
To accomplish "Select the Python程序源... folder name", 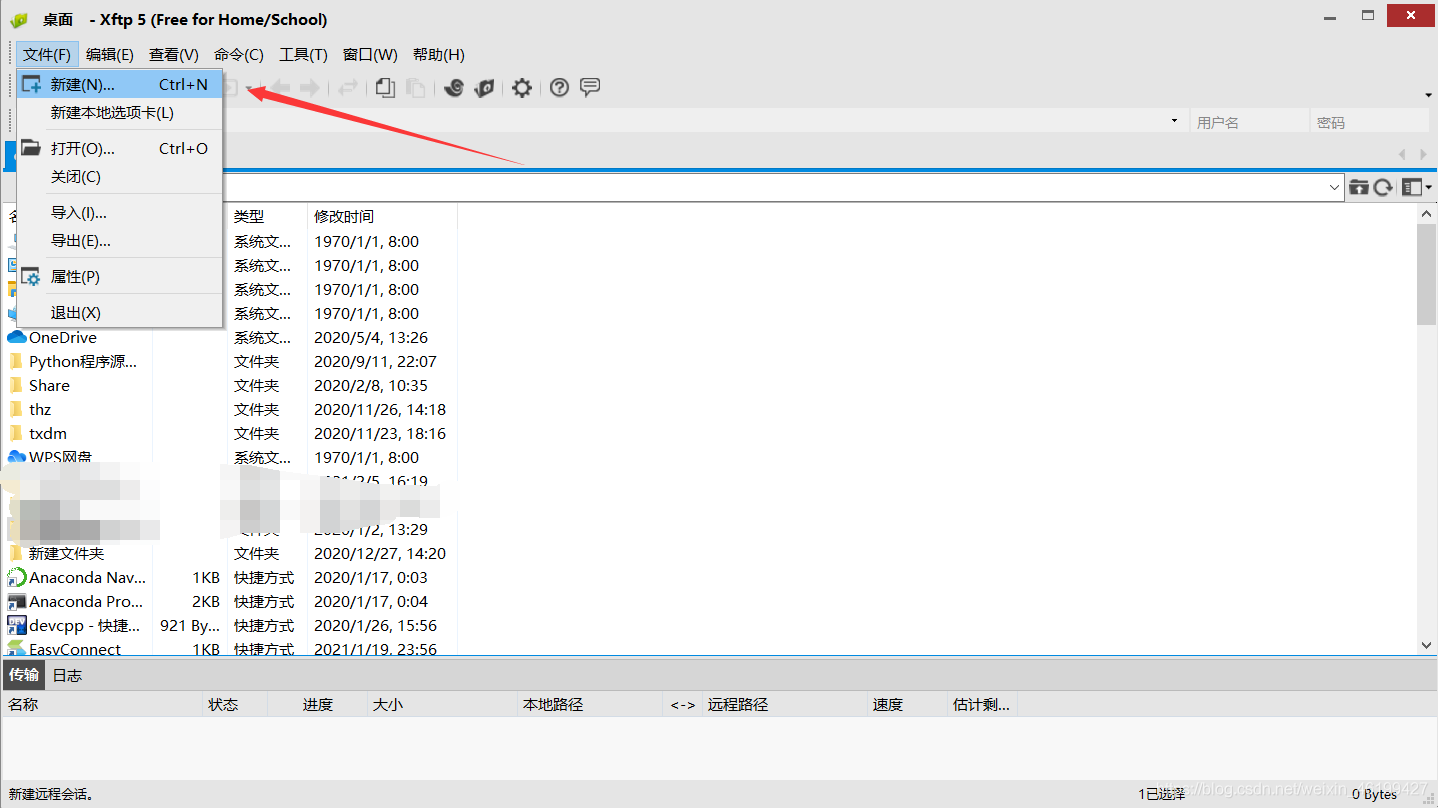I will pos(83,361).
